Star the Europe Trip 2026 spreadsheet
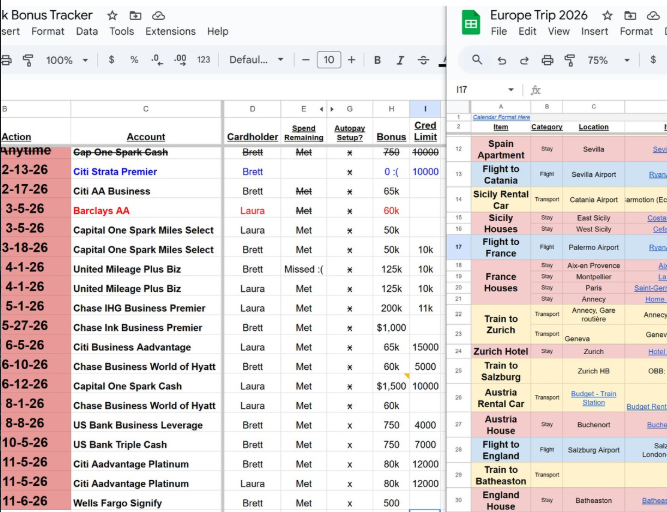Screen dimensions: 667x512 (x=607, y=16)
